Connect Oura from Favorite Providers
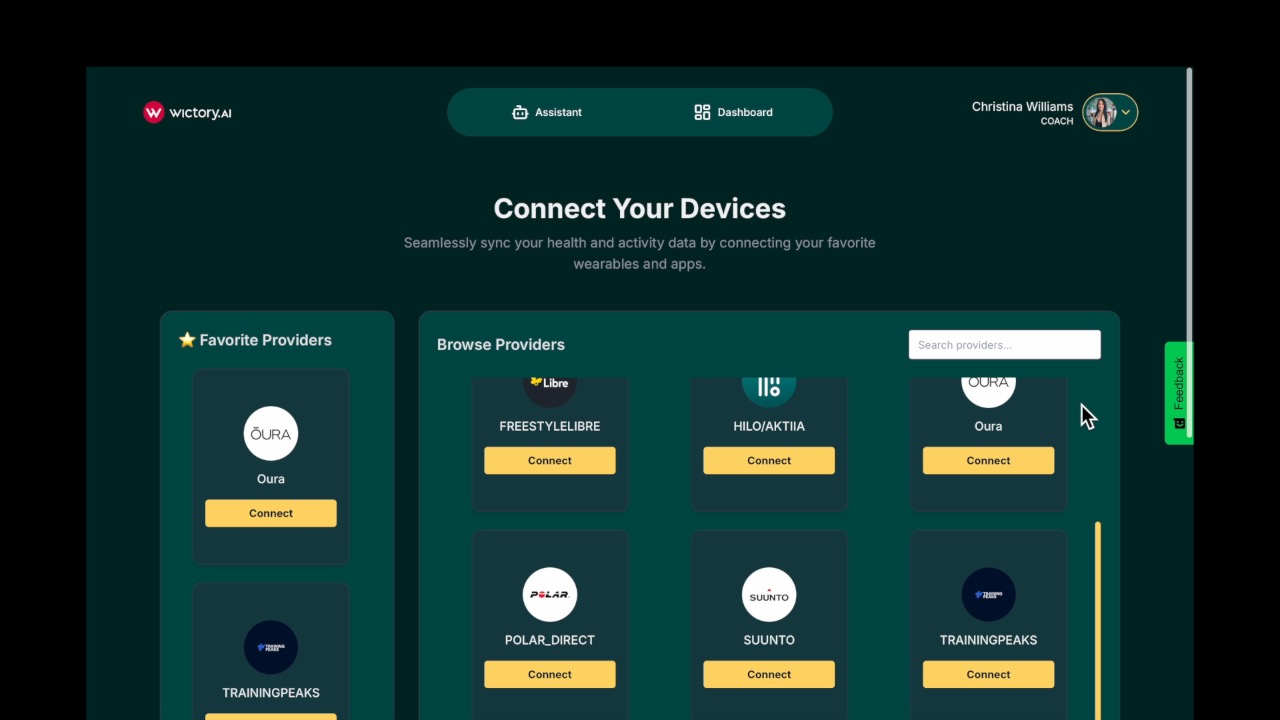Image resolution: width=1280 pixels, height=720 pixels. point(271,513)
